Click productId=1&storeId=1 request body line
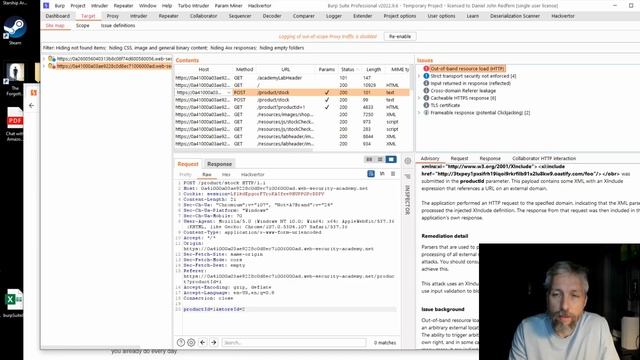This screenshot has width=640, height=360. point(214,309)
